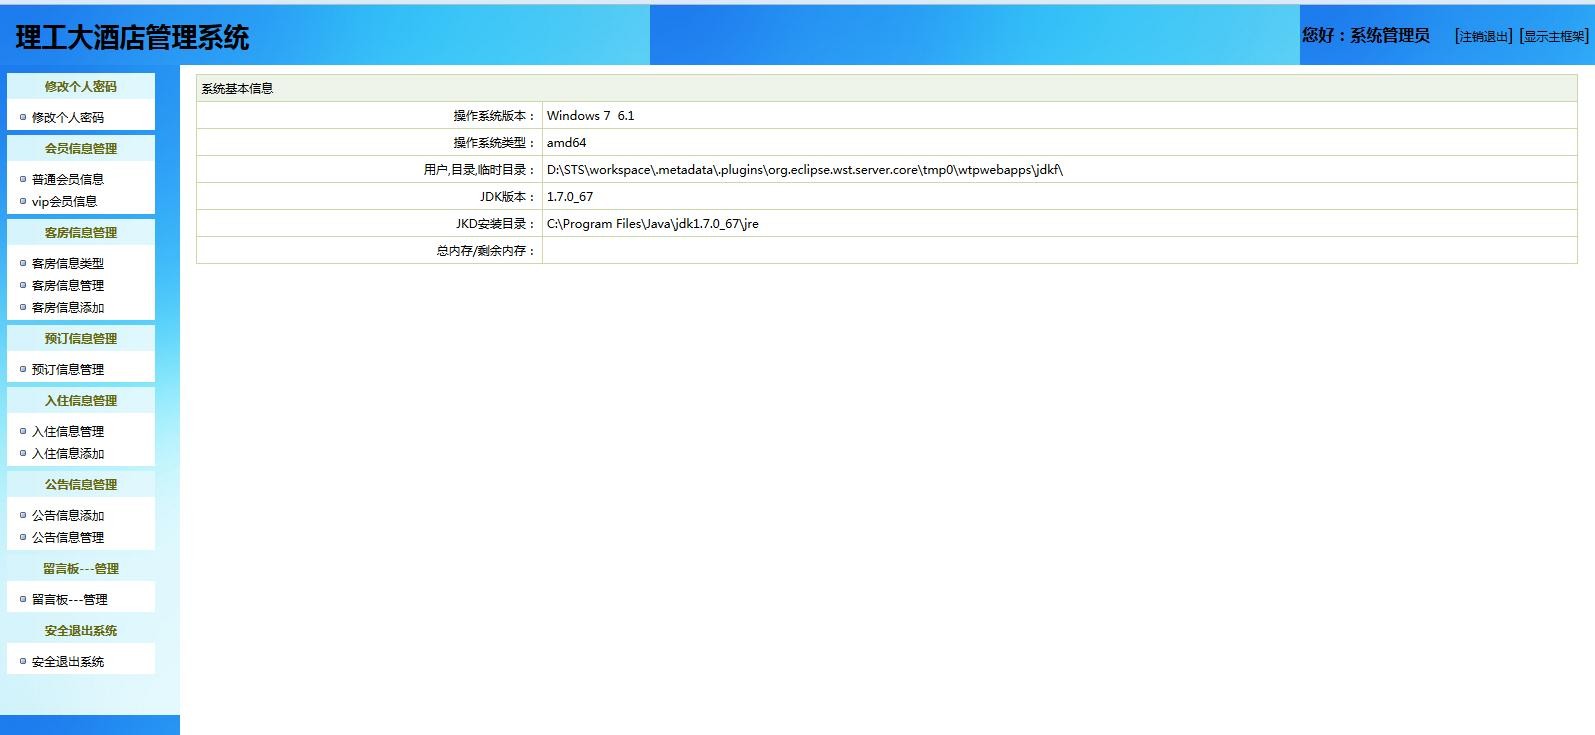Click the 安全退出系统 sidebar link
Viewport: 1595px width, 735px height.
tap(68, 661)
